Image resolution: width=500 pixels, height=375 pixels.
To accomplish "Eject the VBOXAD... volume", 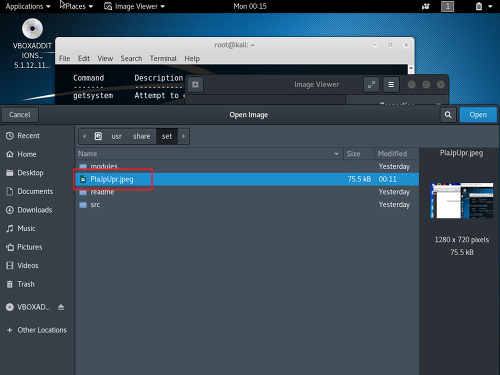I will click(x=61, y=307).
